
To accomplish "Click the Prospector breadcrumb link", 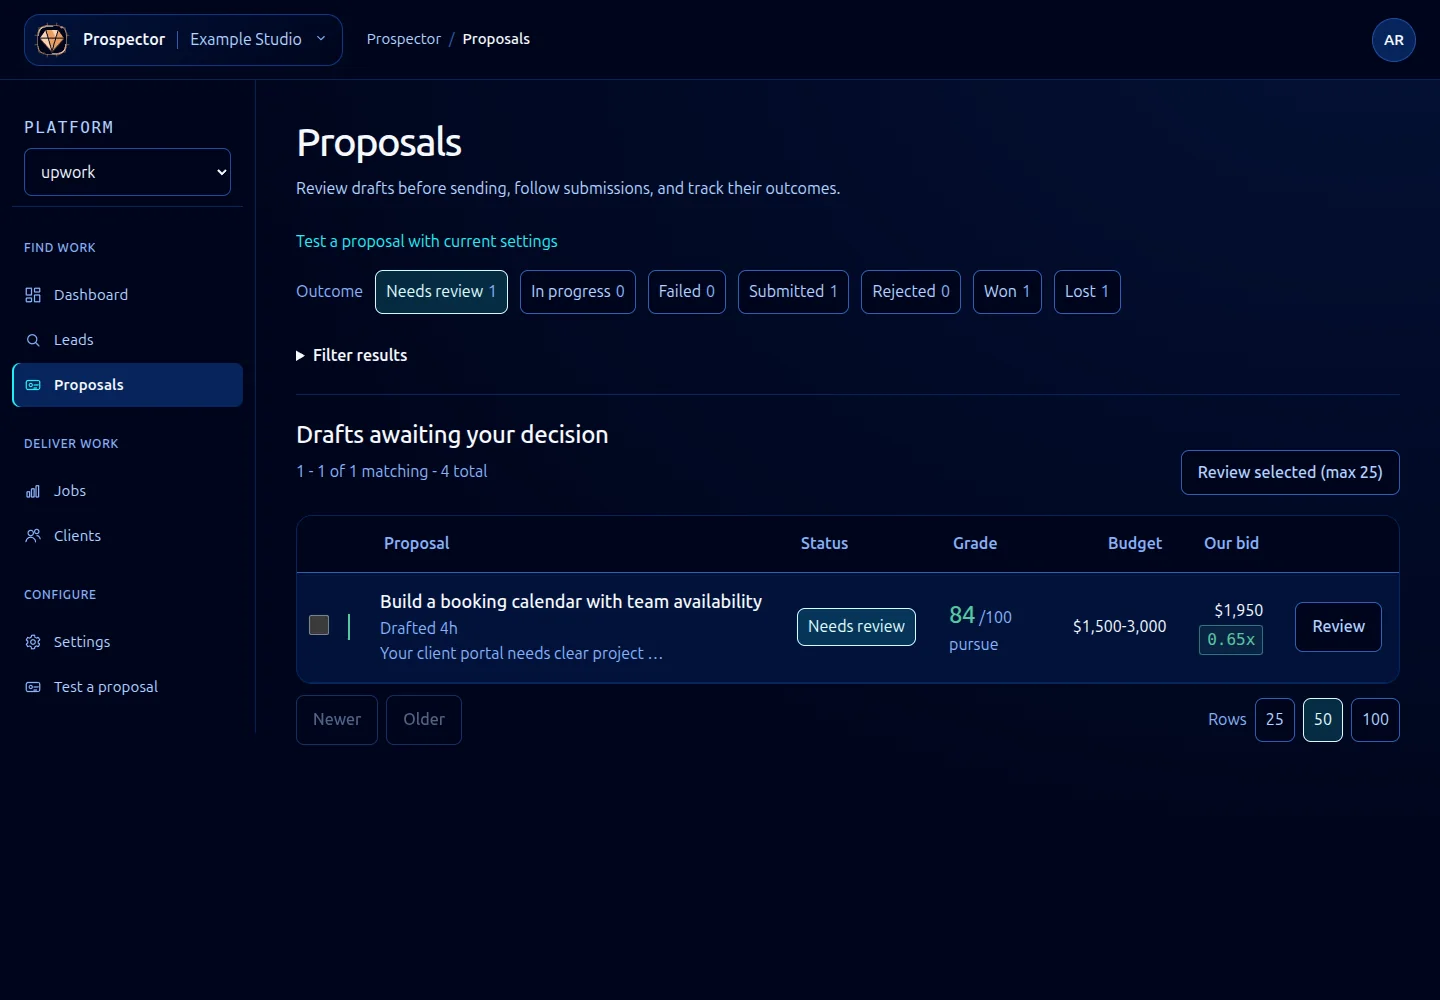I will [x=403, y=39].
